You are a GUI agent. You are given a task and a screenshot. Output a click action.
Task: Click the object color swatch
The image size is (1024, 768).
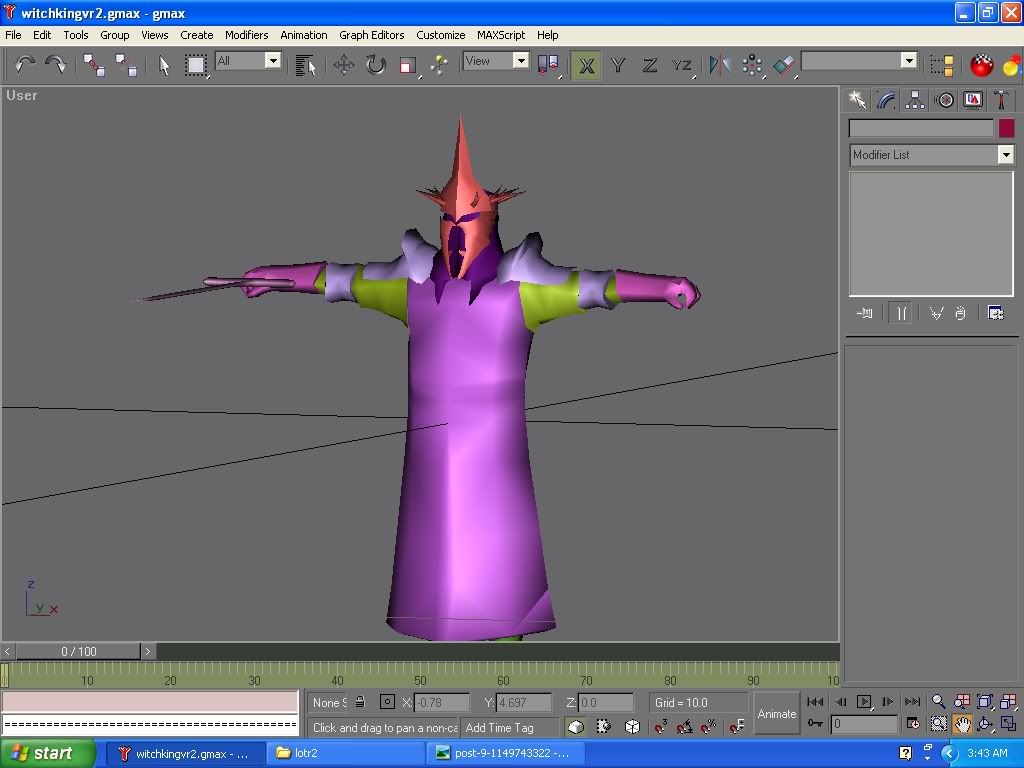[x=1006, y=128]
